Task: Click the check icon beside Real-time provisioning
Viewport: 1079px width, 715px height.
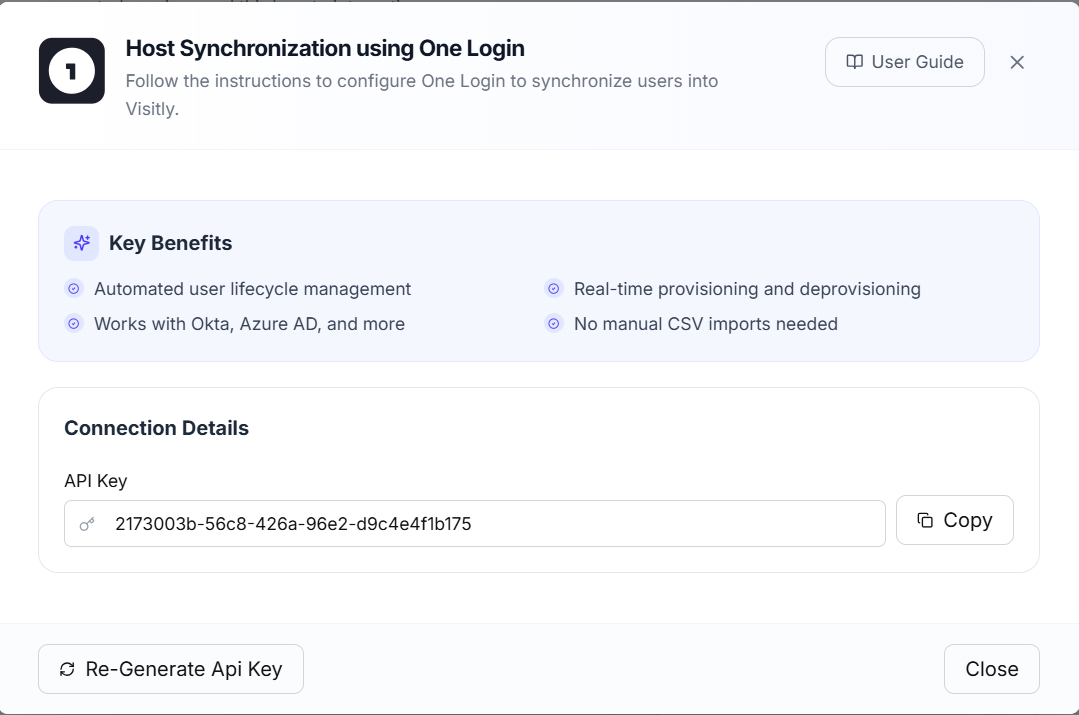Action: click(x=554, y=289)
